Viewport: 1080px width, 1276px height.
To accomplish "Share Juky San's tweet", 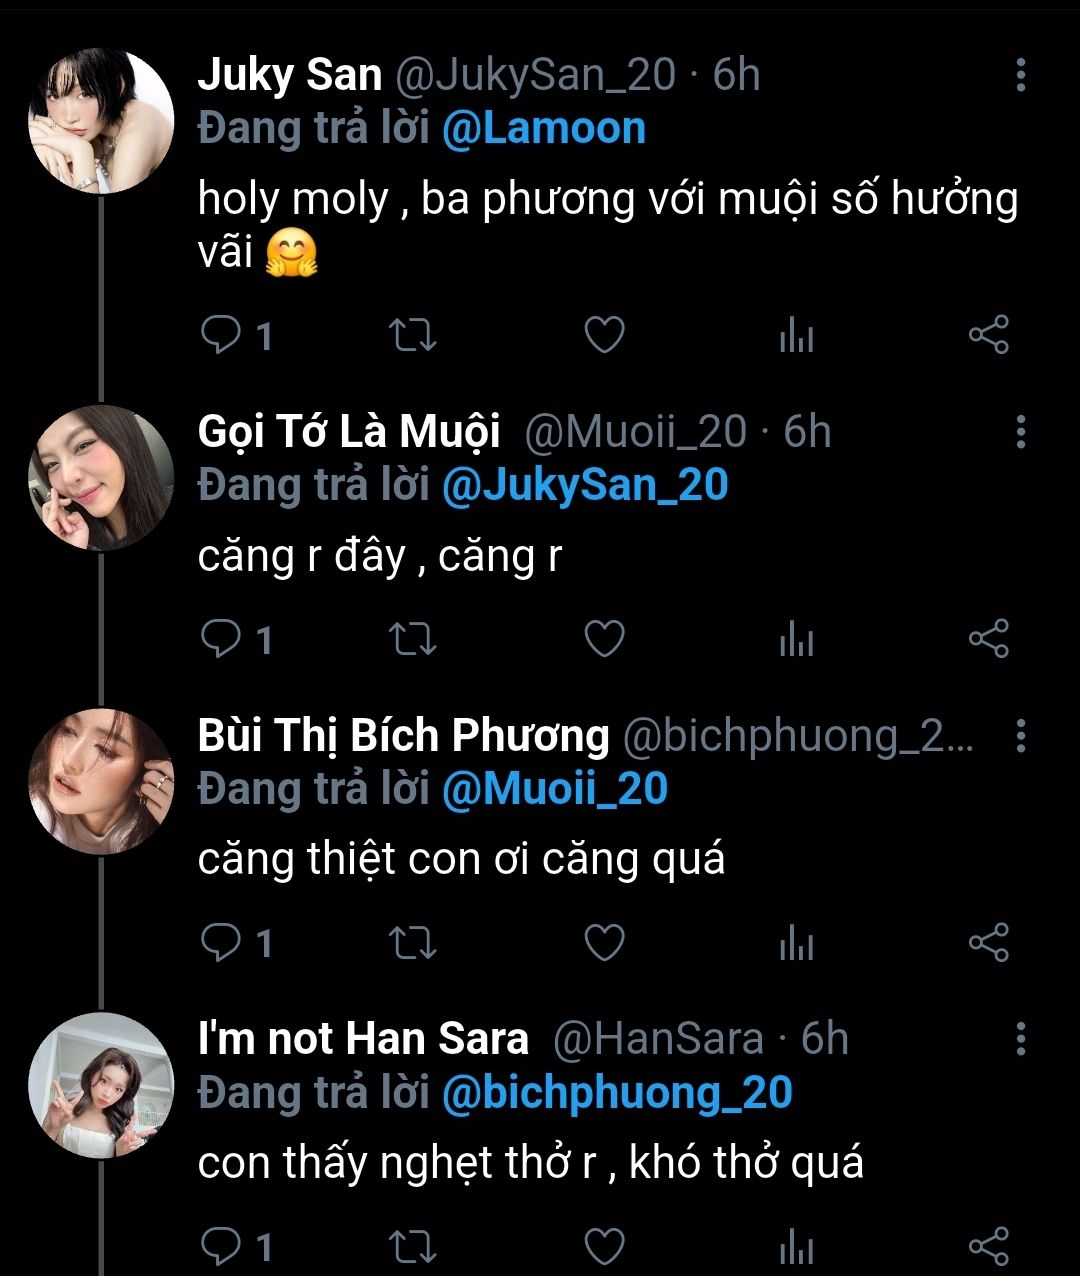I will point(989,336).
